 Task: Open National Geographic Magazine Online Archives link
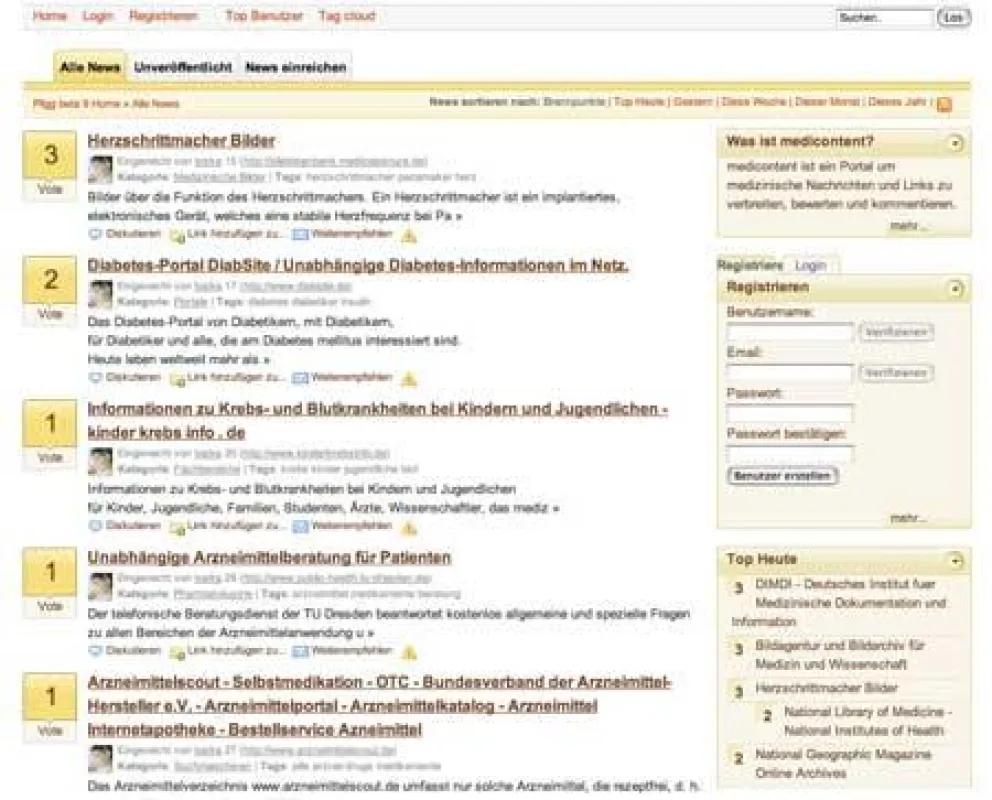(843, 764)
